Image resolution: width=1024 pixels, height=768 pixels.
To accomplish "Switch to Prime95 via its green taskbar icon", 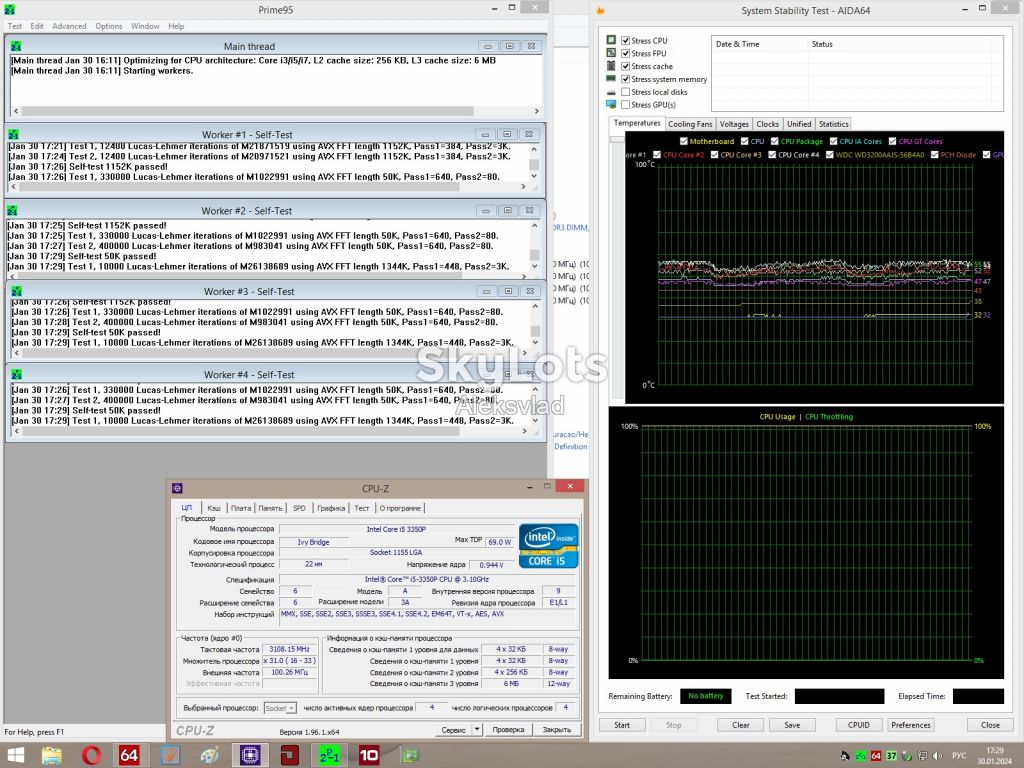I will [329, 756].
